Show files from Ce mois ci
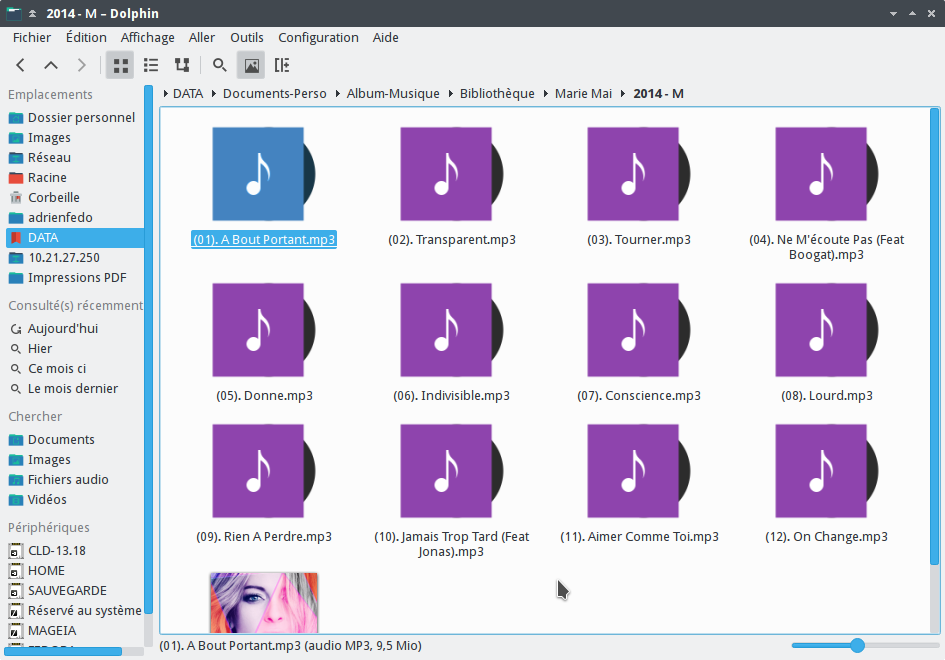 tap(75, 368)
